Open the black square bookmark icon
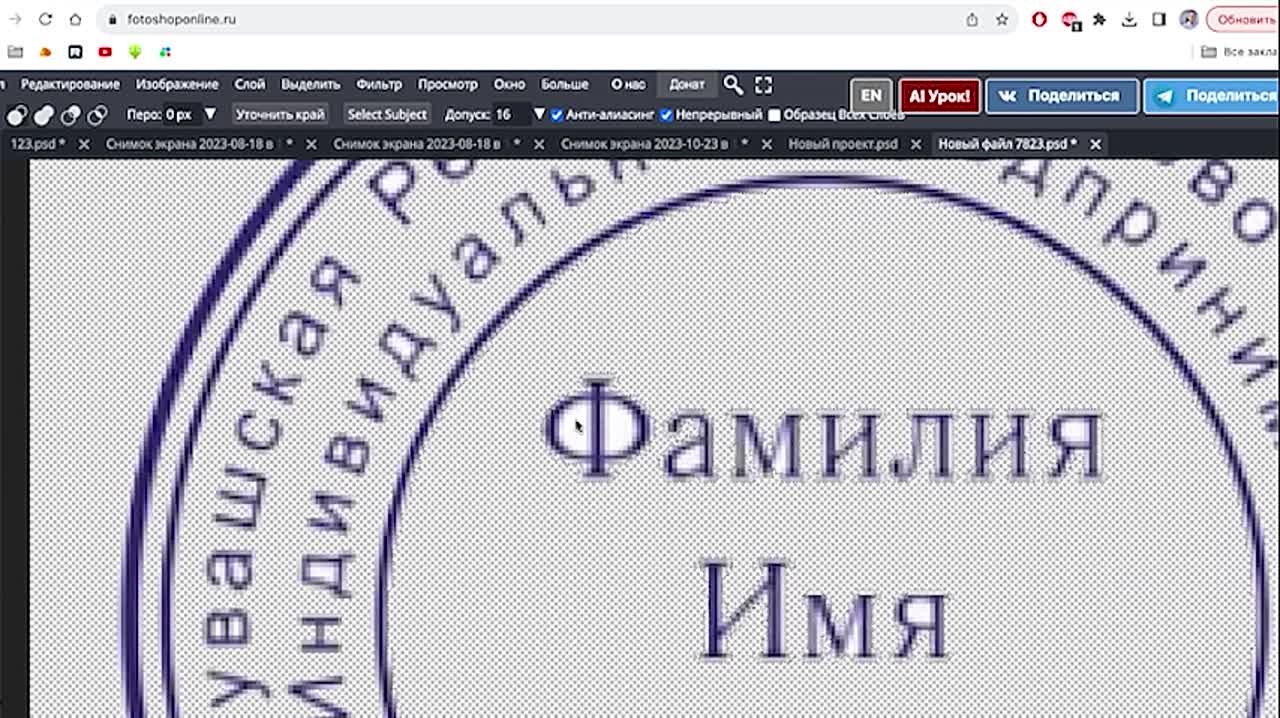Screen dimensions: 1280x718 [75, 52]
